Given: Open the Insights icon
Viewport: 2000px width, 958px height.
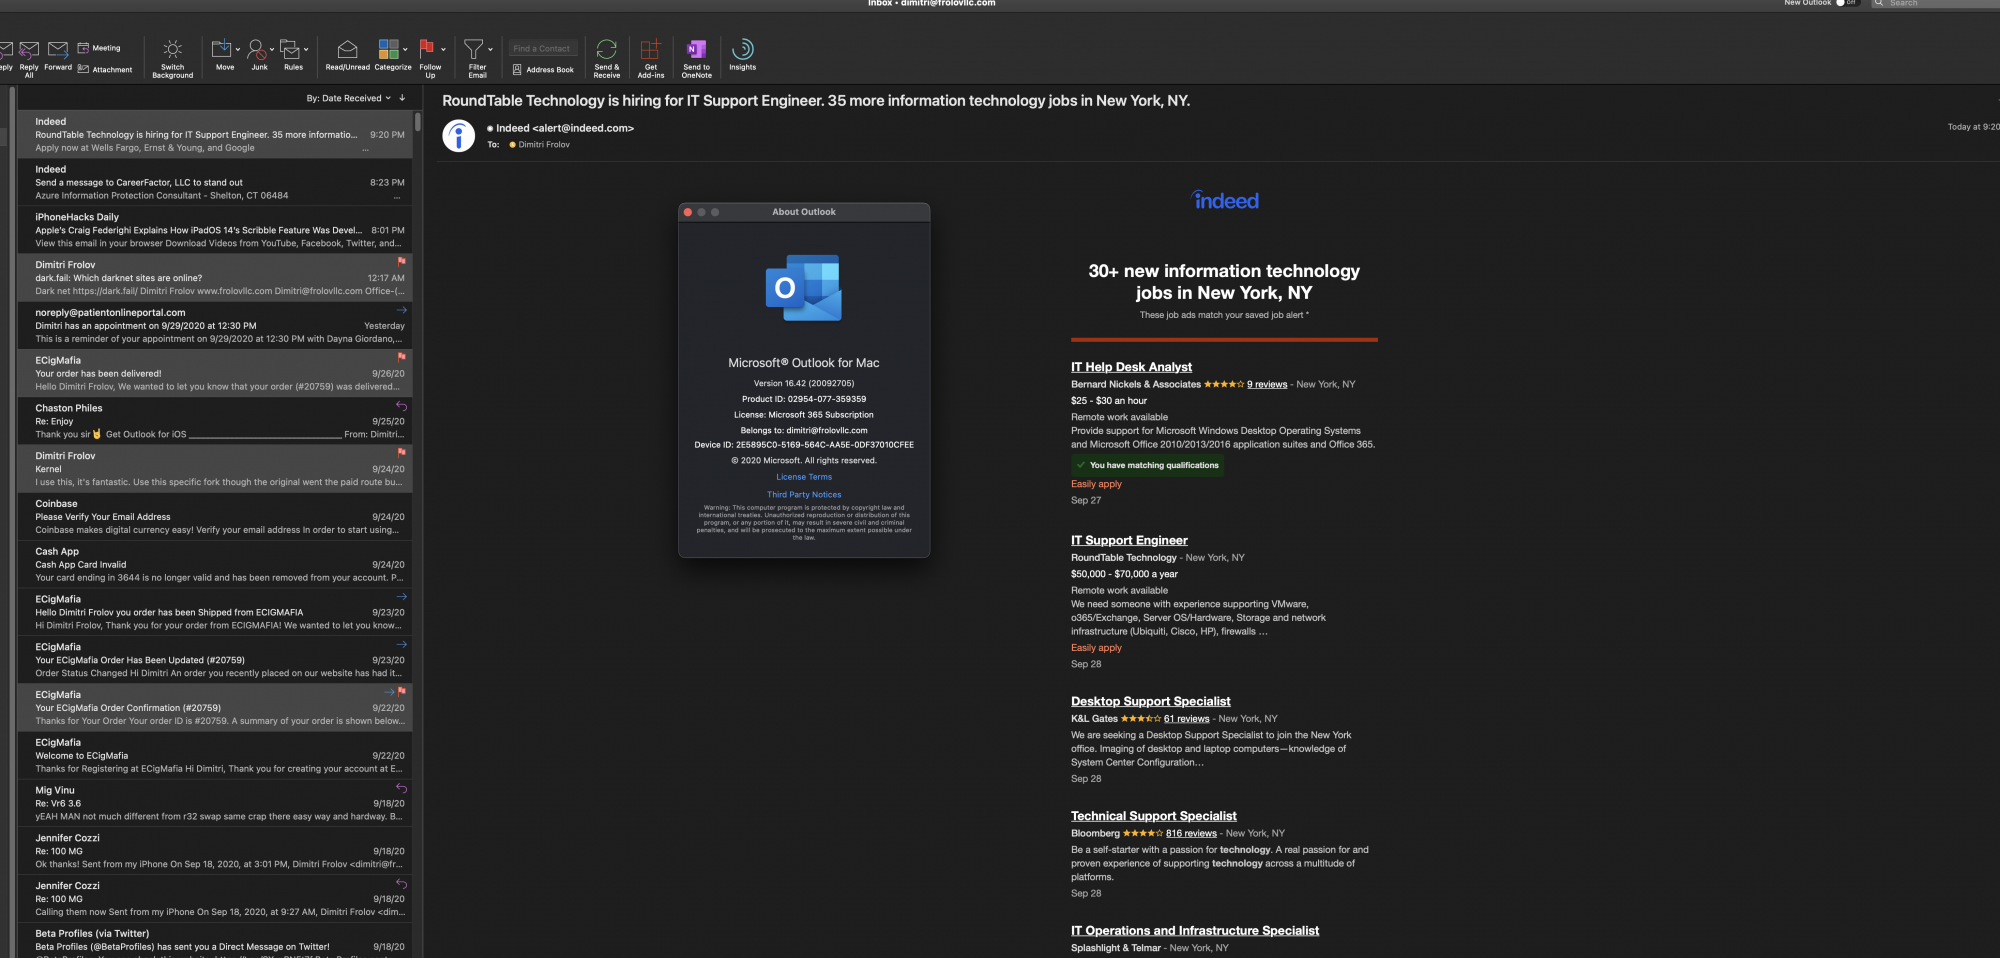Looking at the screenshot, I should [x=742, y=49].
